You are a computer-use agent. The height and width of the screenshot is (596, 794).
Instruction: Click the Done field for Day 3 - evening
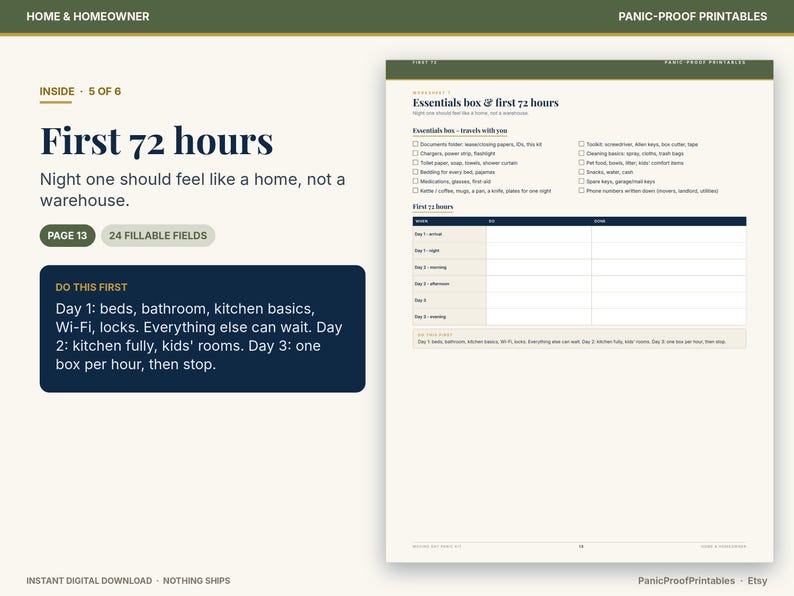click(x=669, y=317)
